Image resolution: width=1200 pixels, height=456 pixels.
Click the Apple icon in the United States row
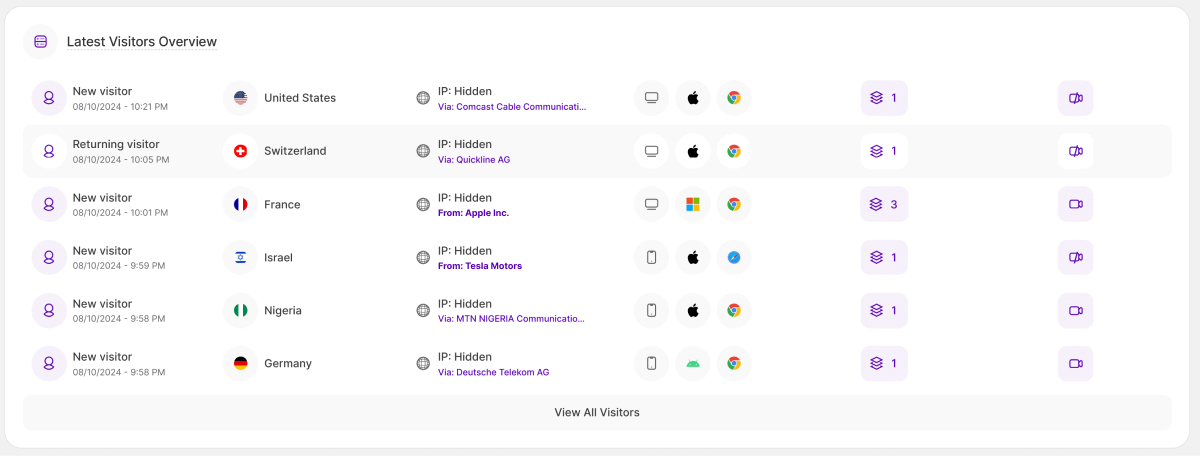coord(692,98)
